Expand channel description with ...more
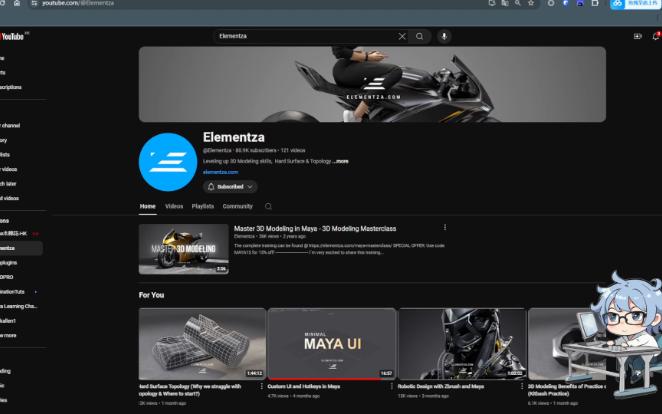The height and width of the screenshot is (414, 662). (x=340, y=161)
